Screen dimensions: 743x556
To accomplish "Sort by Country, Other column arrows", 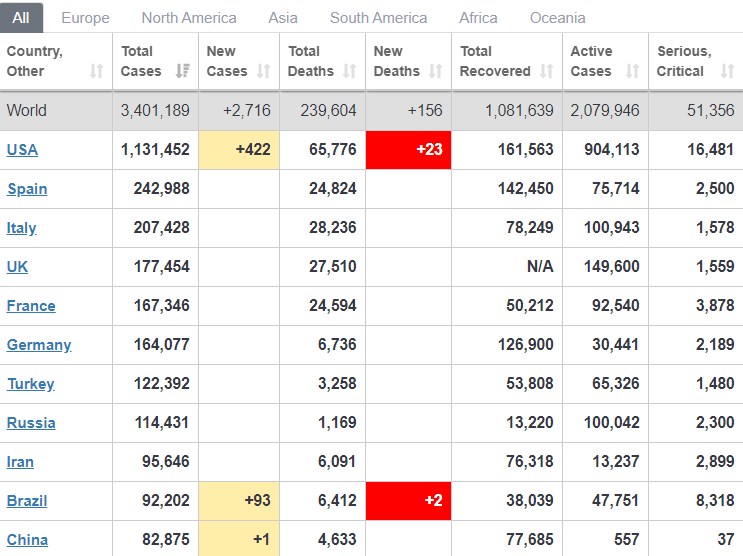I will (x=96, y=71).
